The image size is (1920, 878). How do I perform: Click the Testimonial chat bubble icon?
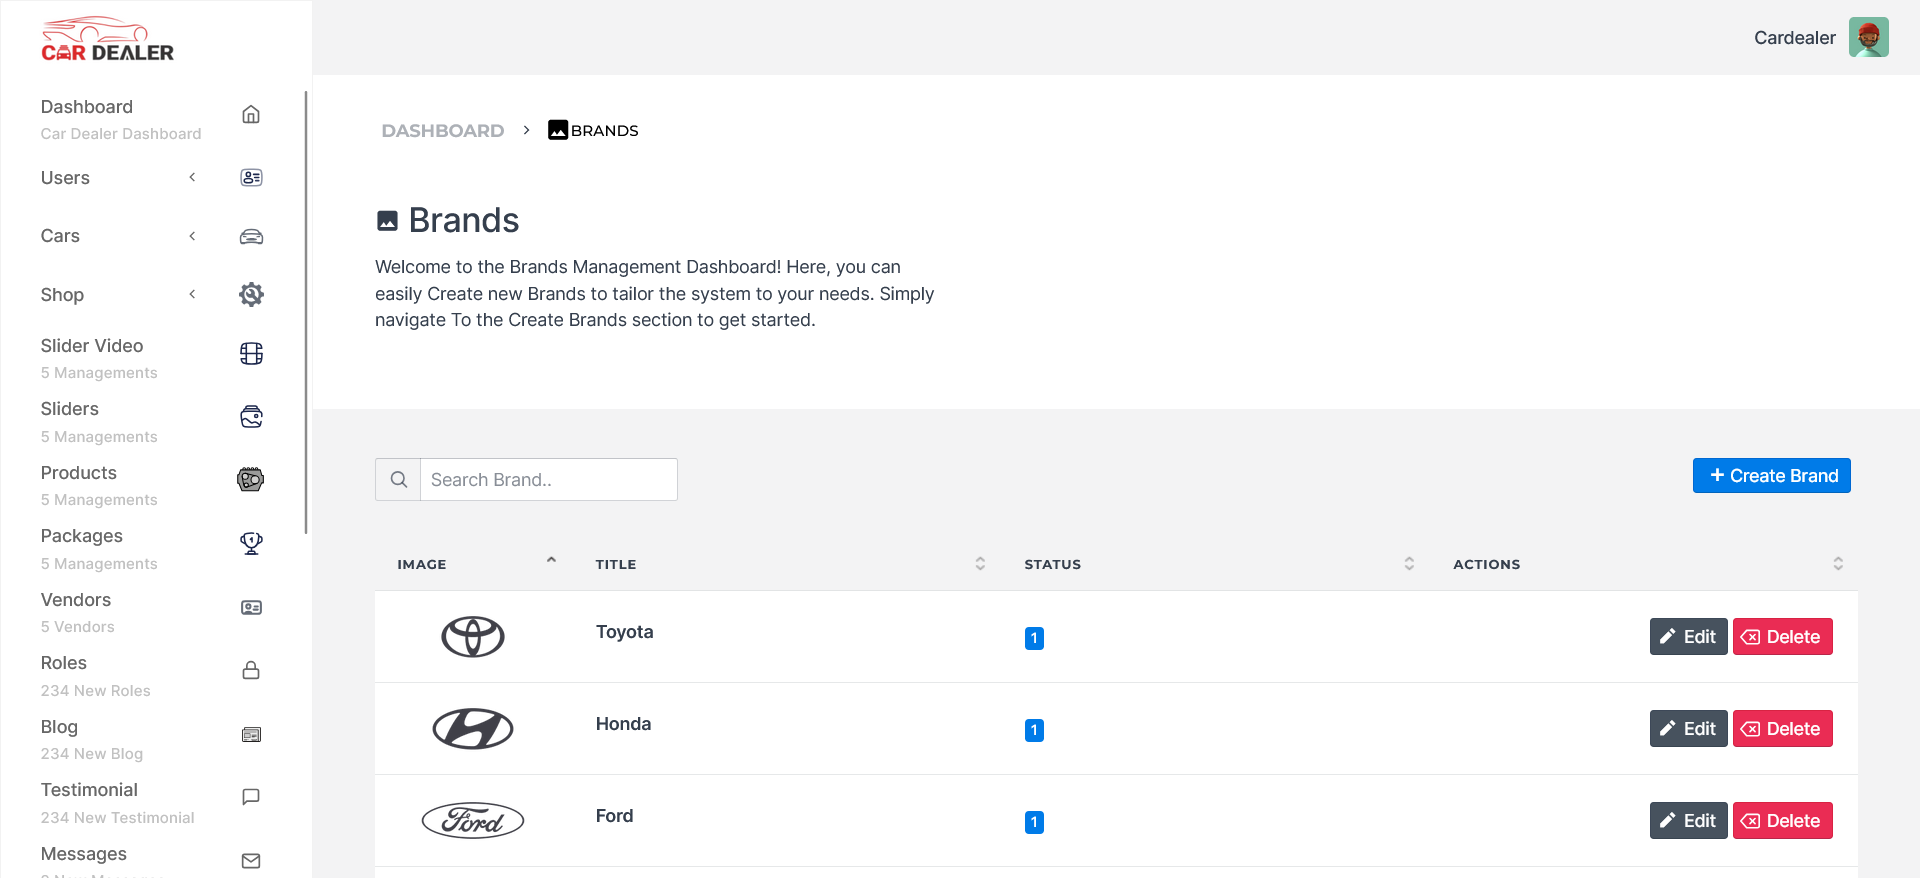[x=251, y=797]
